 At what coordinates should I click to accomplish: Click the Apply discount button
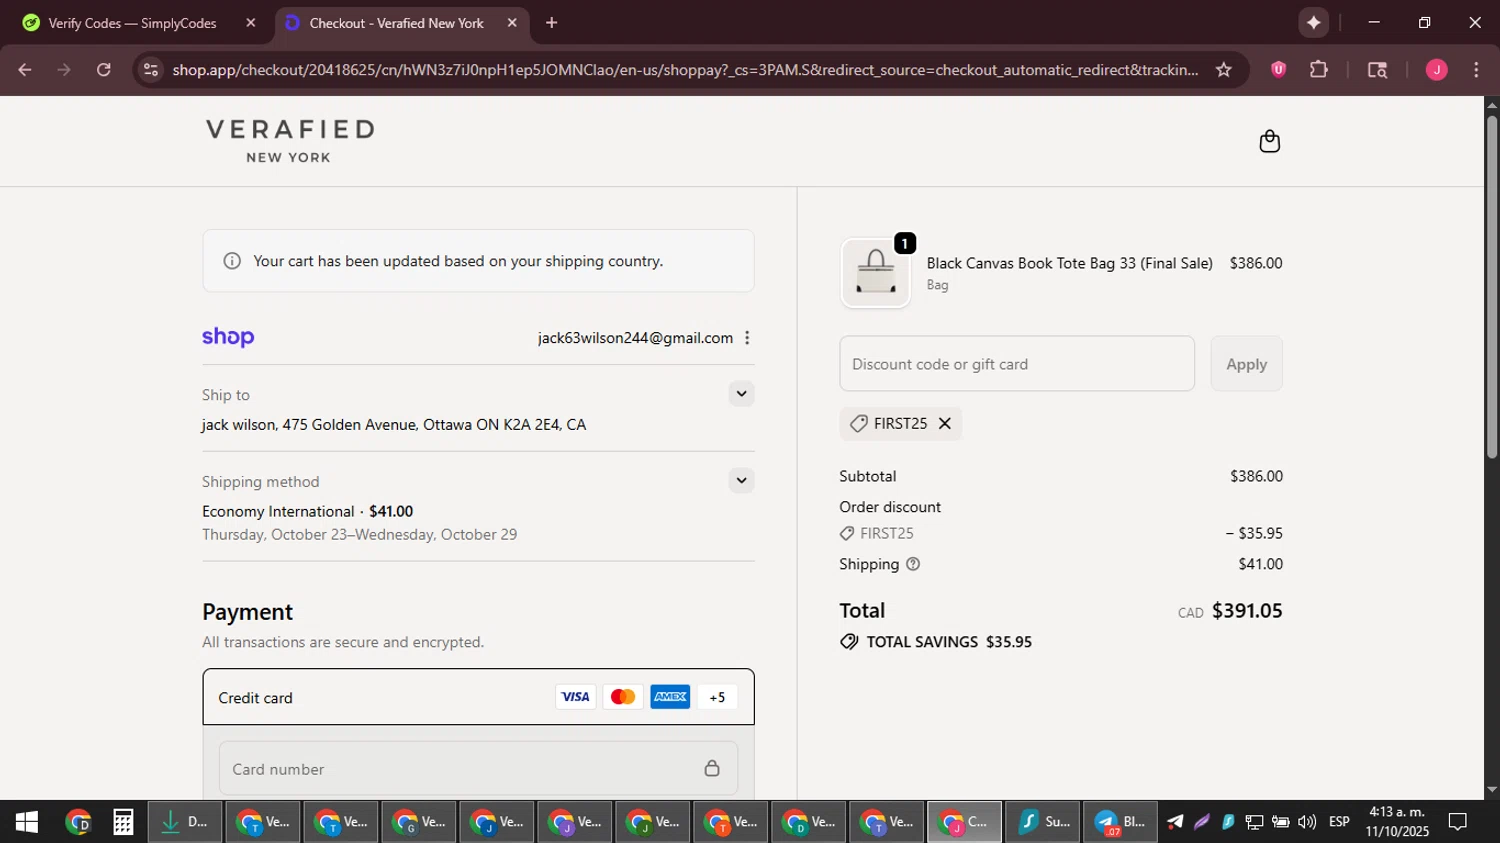[x=1246, y=364]
